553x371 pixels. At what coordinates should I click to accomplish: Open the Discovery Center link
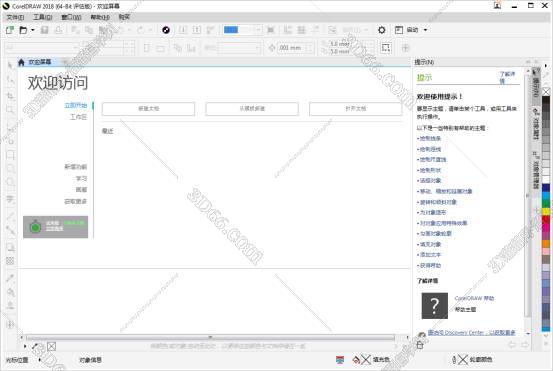click(472, 333)
